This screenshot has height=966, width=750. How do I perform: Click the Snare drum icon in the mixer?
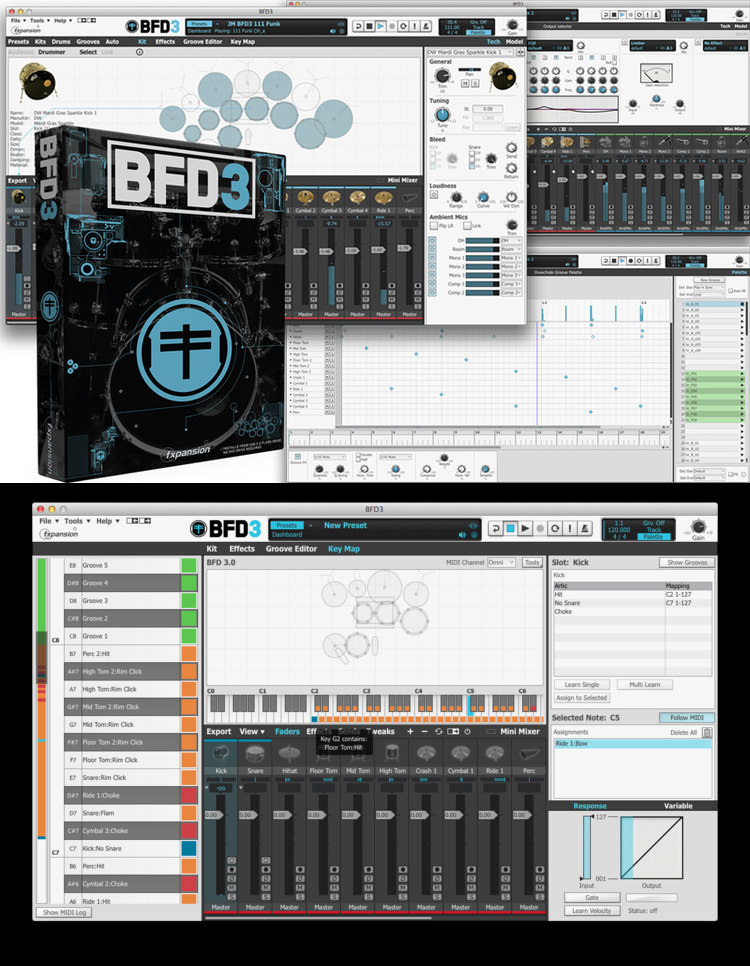[255, 754]
